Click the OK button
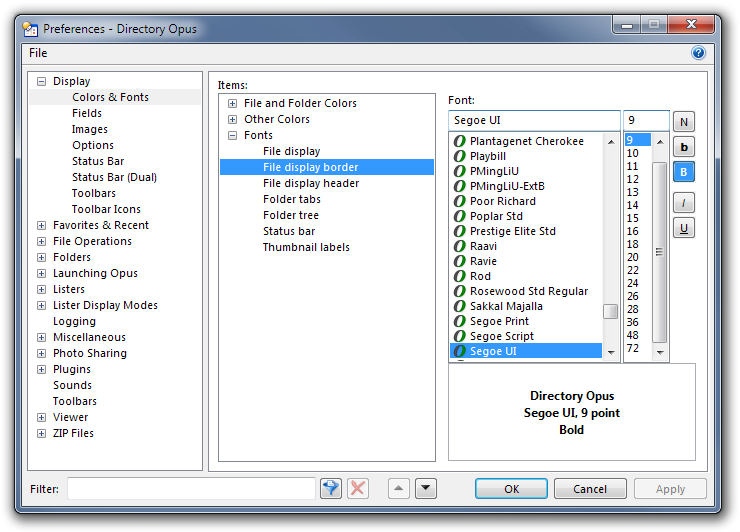Viewport: 740px width, 532px height. [x=511, y=489]
